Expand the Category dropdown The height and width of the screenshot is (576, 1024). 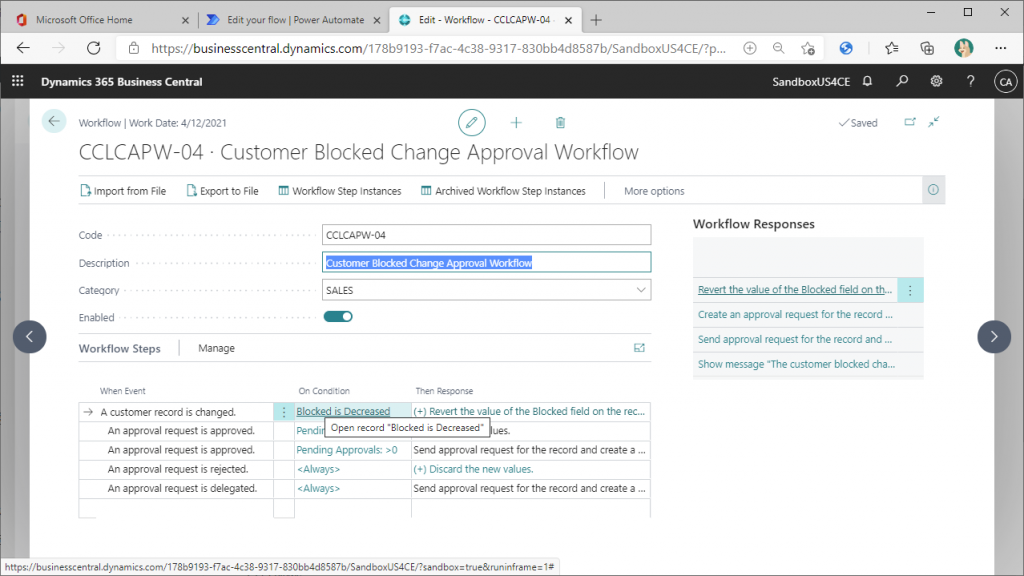pyautogui.click(x=641, y=290)
